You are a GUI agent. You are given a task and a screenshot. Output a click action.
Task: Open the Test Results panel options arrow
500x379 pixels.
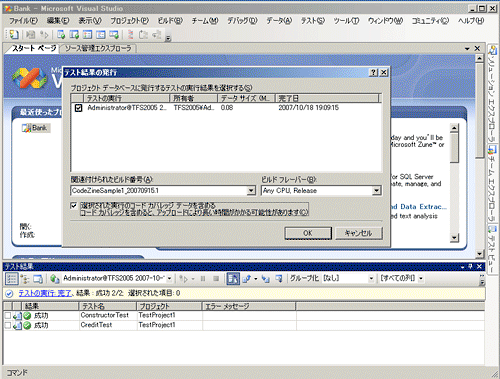point(463,267)
